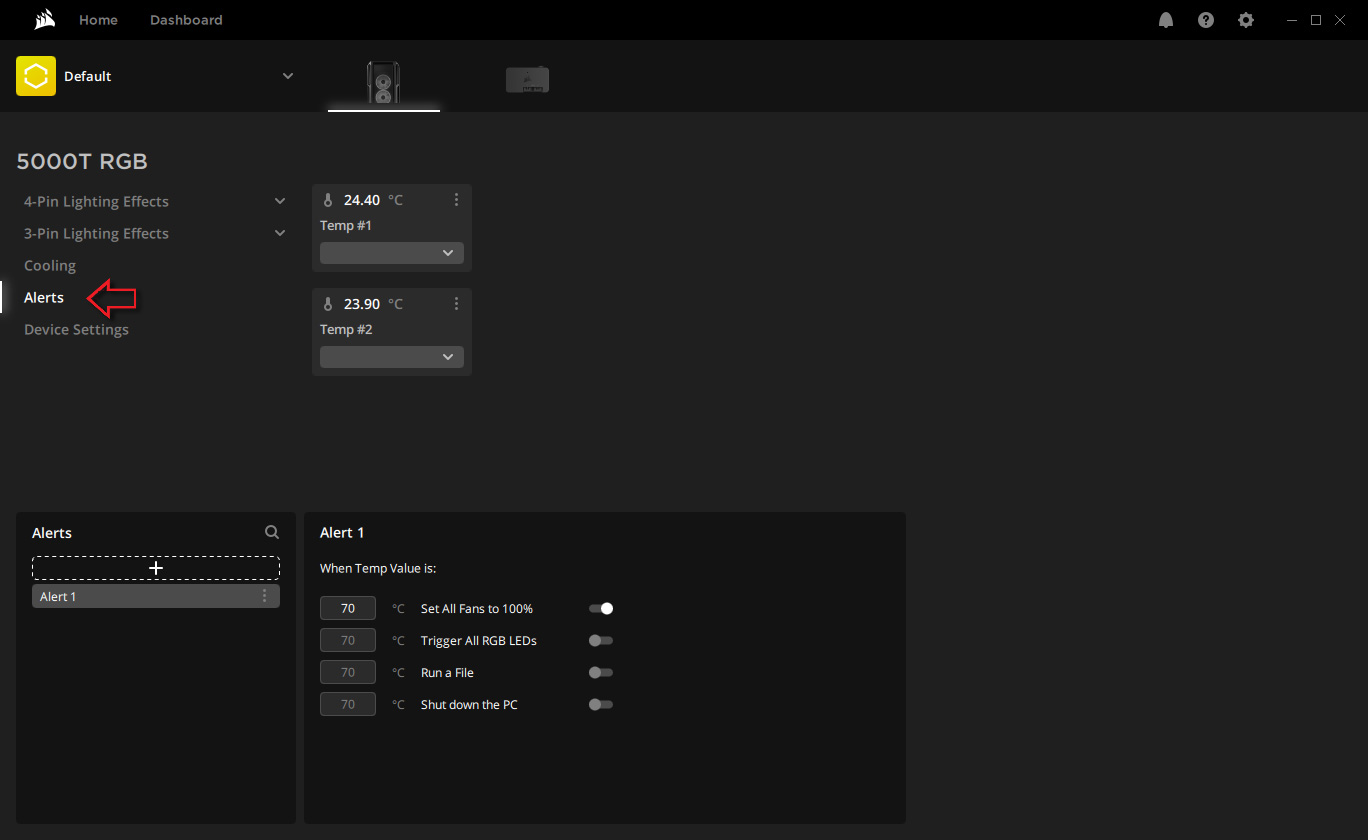The height and width of the screenshot is (840, 1368).
Task: Expand 3-Pin Lighting Effects section
Action: point(280,233)
